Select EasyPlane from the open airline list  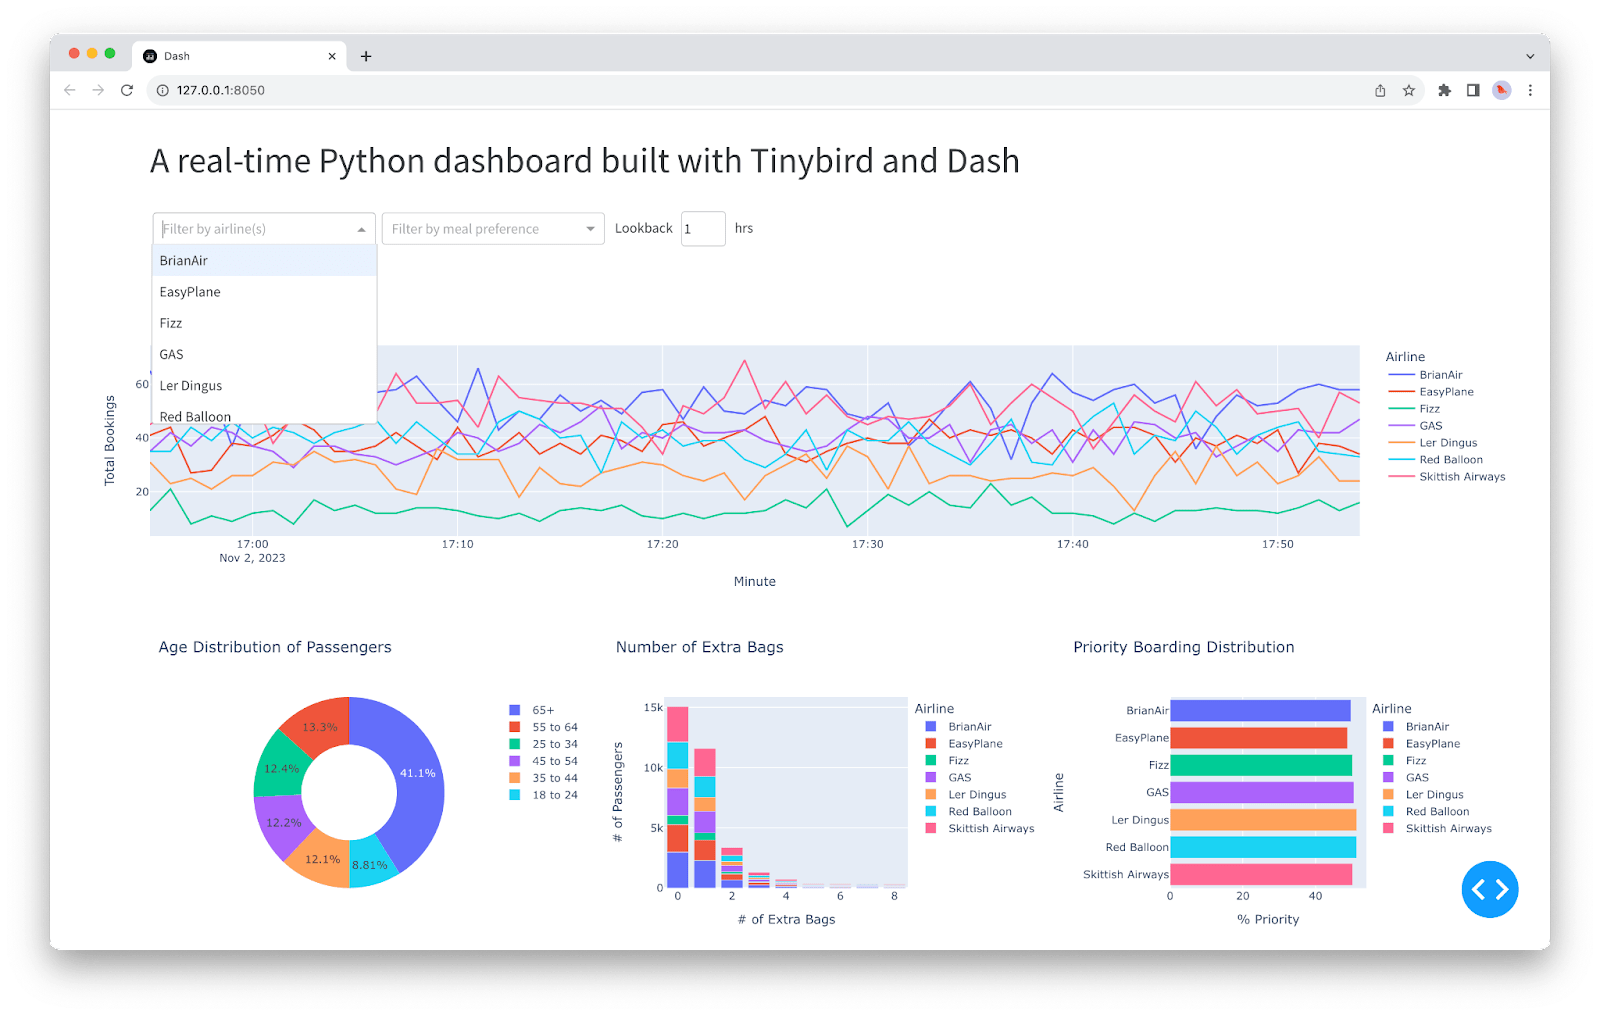189,291
